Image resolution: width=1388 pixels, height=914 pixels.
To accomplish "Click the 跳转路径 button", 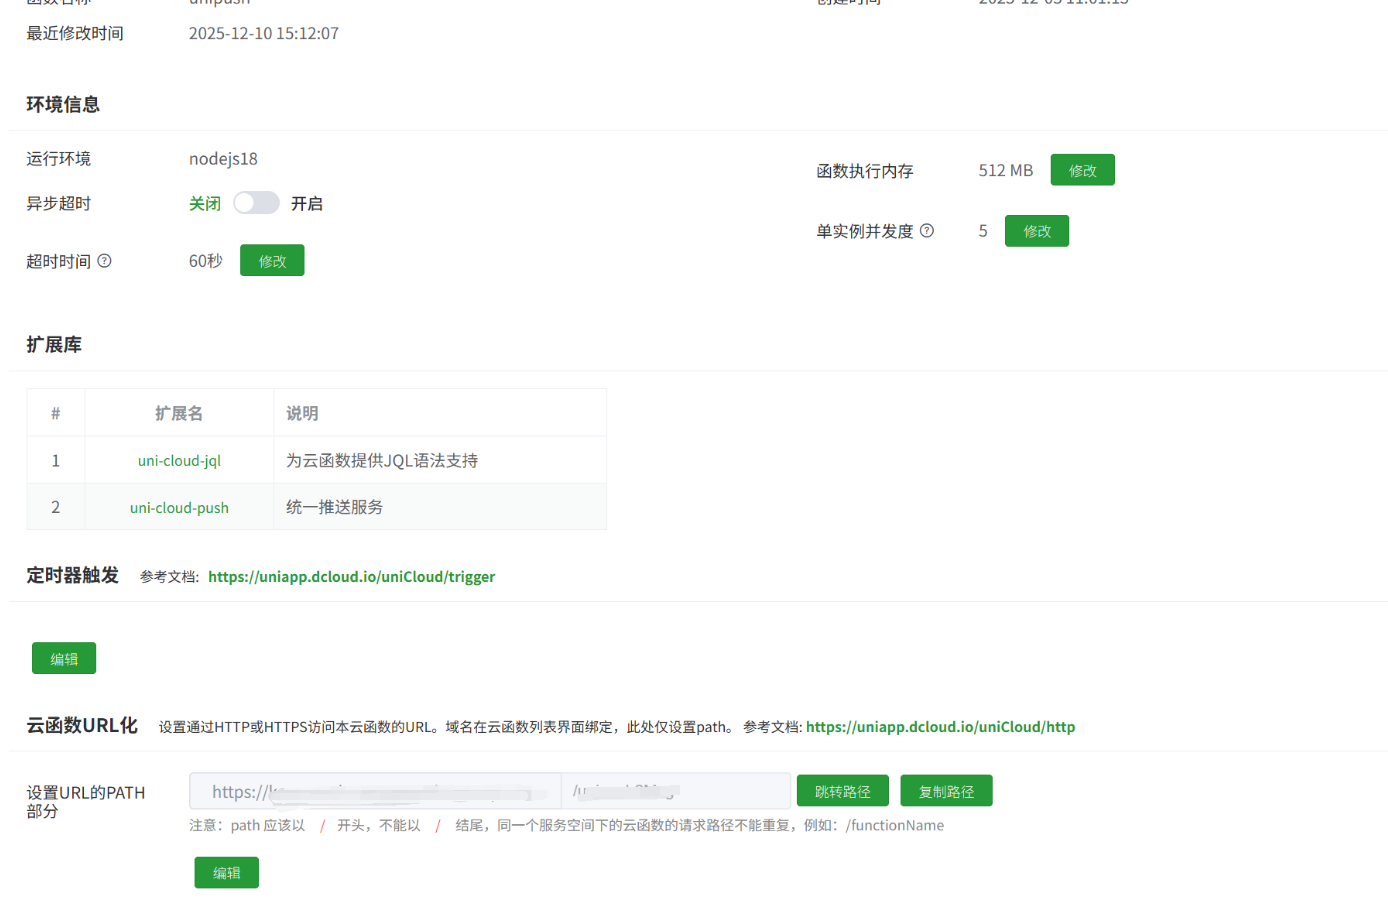I will click(842, 791).
